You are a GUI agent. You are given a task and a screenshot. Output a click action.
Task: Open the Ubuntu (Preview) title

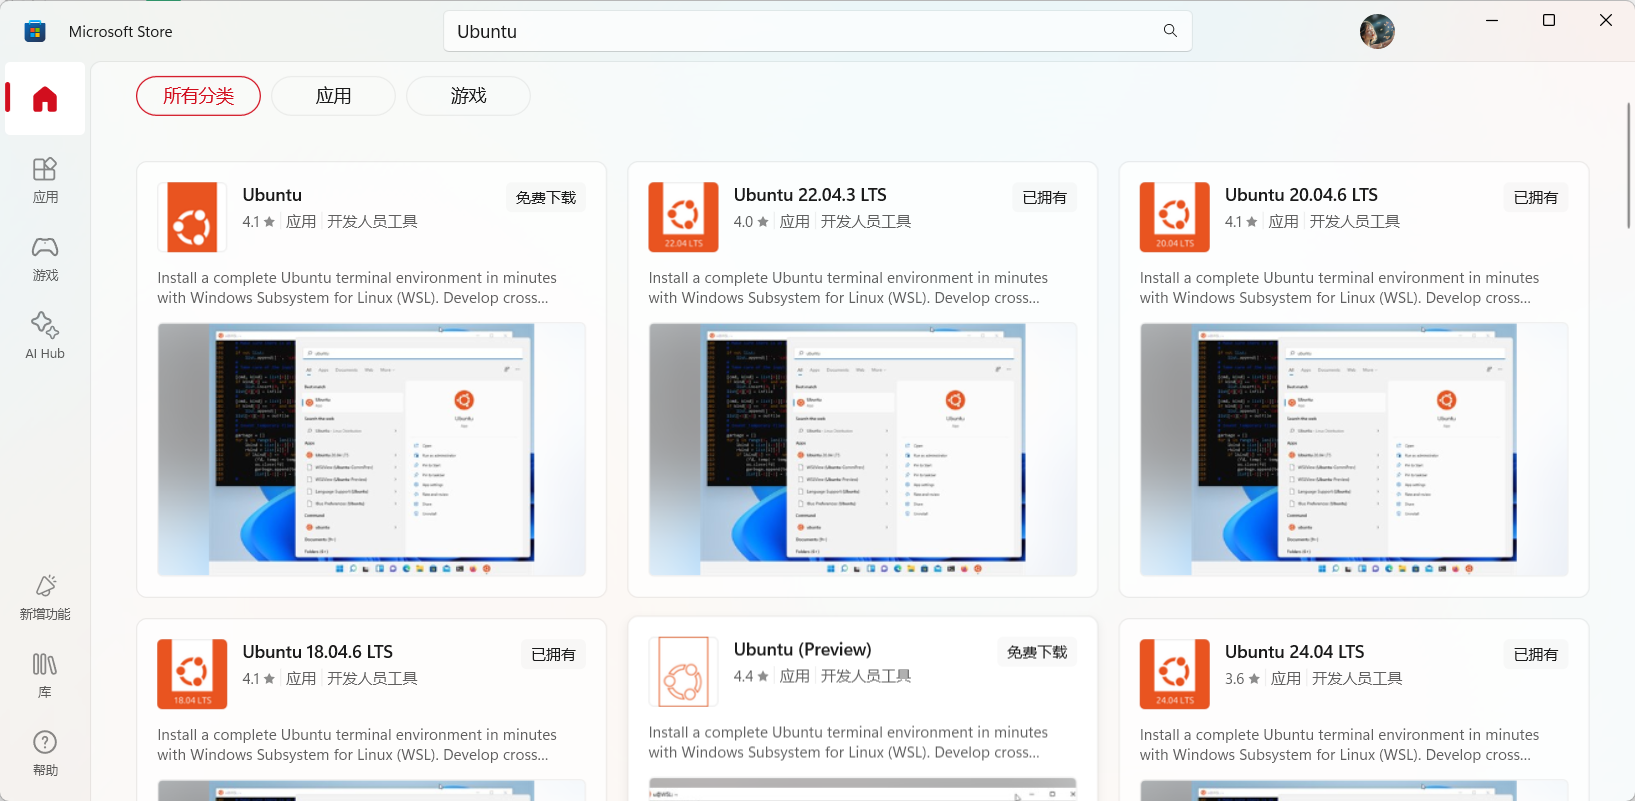(x=802, y=650)
